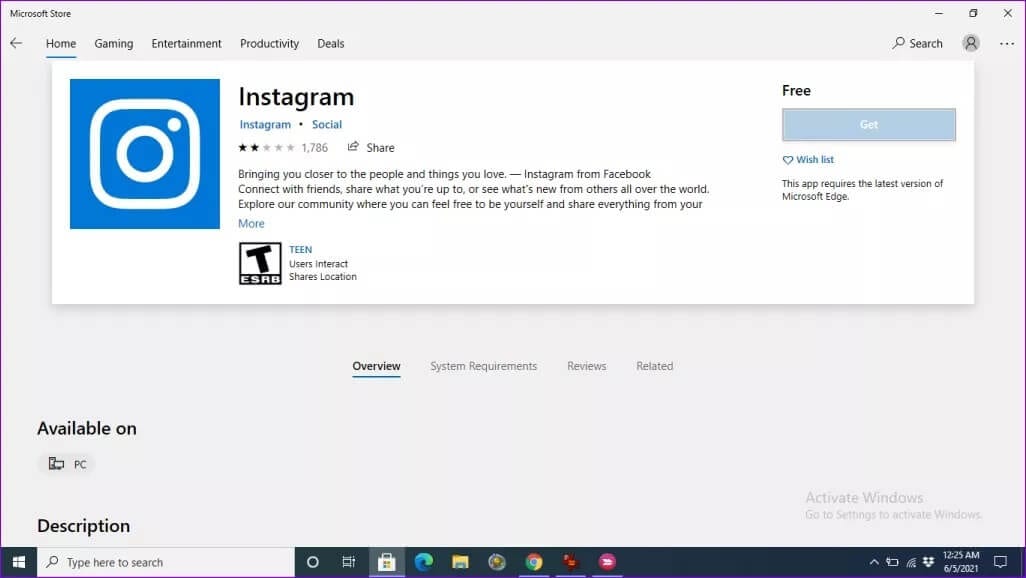Image resolution: width=1026 pixels, height=578 pixels.
Task: Open Cortana circle icon
Action: (313, 562)
